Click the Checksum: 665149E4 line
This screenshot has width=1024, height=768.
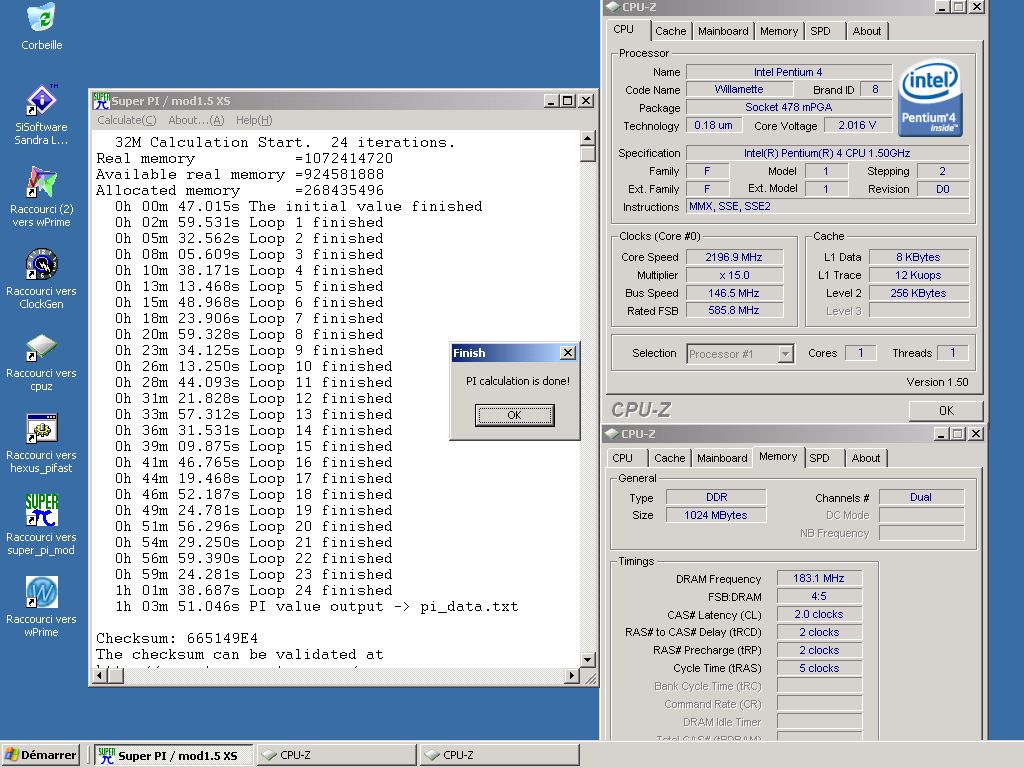pyautogui.click(x=177, y=638)
